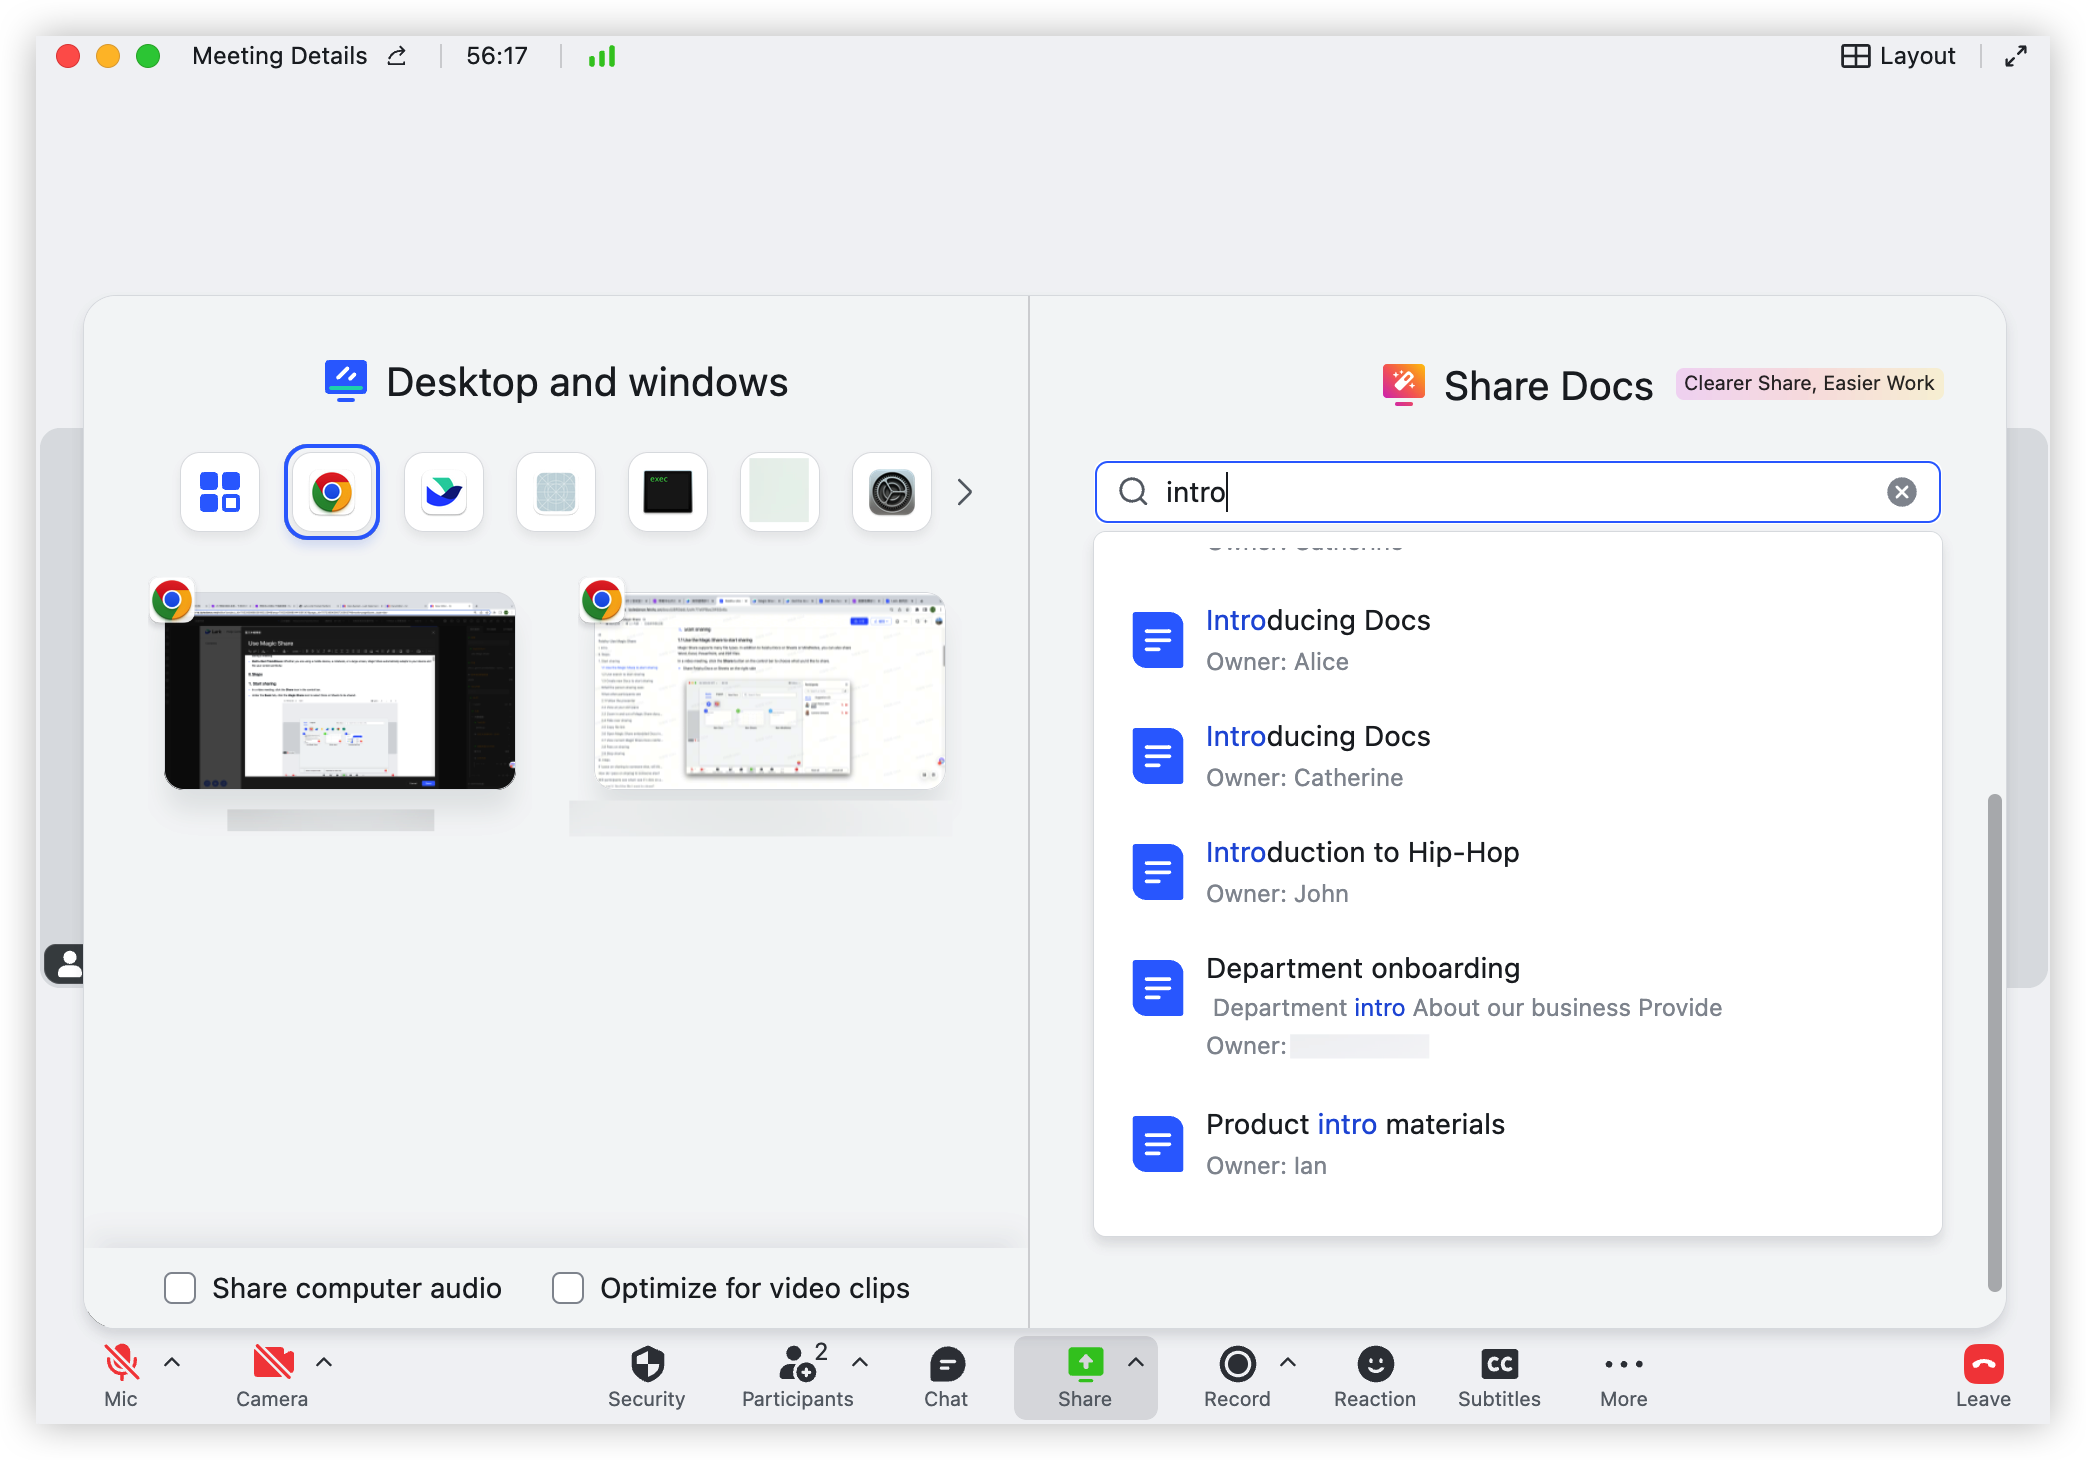Select the Chrome app icon in the row

(332, 492)
